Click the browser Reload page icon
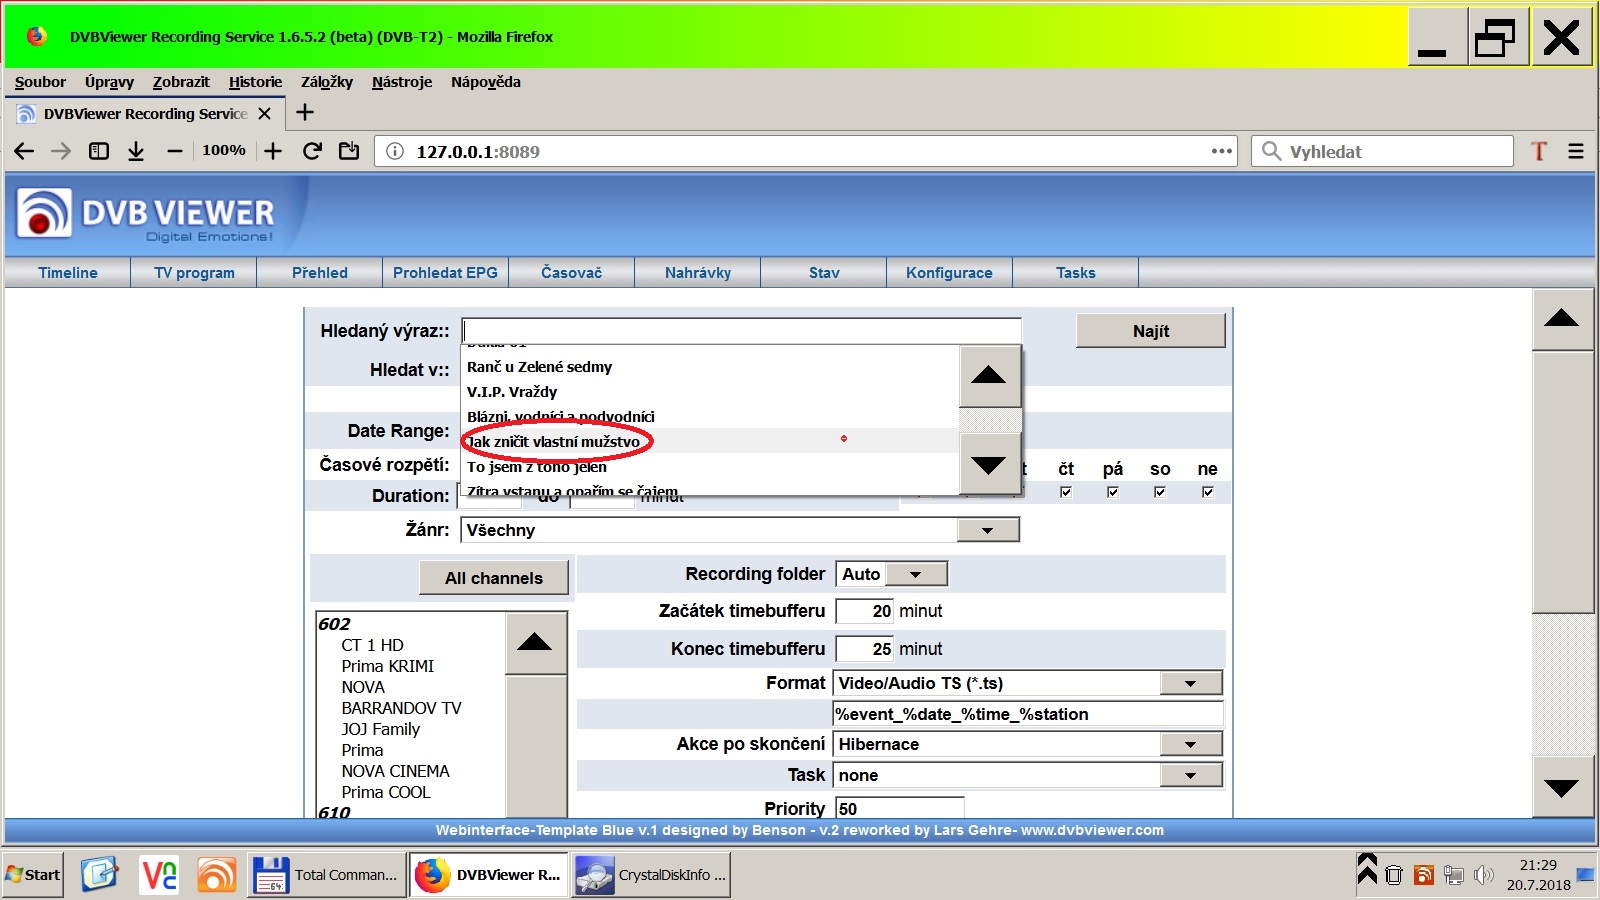The height and width of the screenshot is (900, 1600). (312, 151)
